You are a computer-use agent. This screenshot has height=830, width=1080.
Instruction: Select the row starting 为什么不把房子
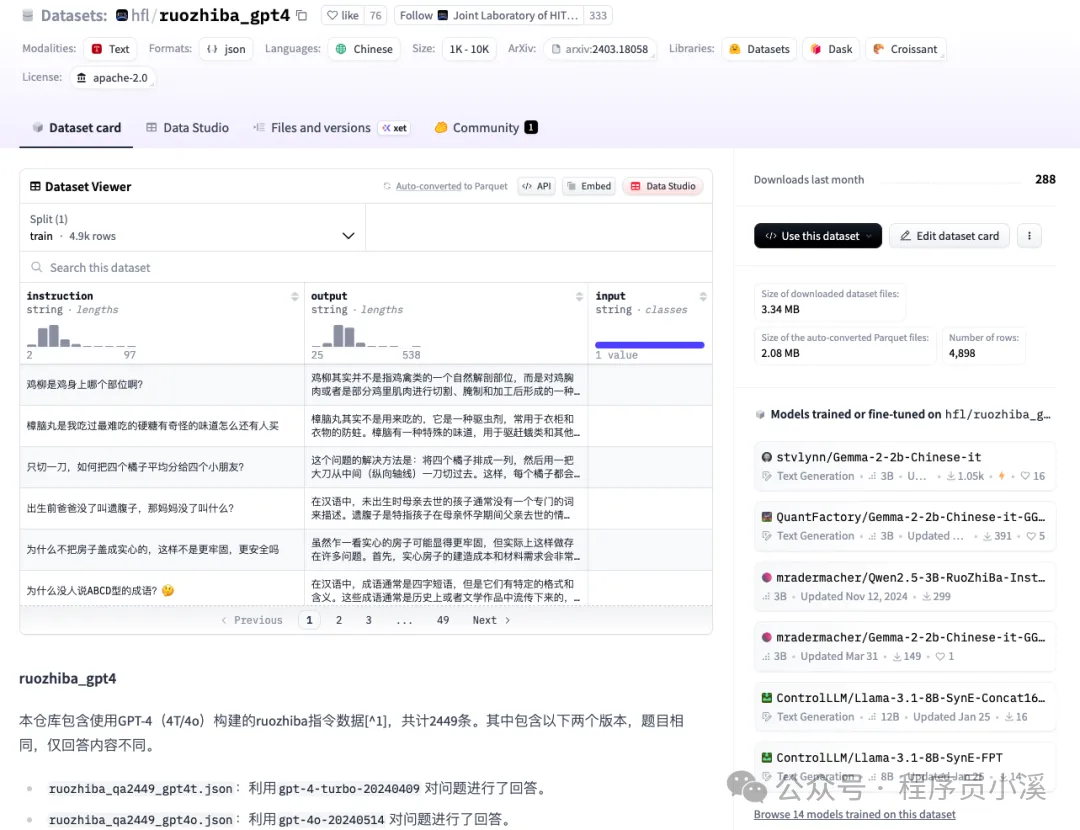[x=366, y=550]
